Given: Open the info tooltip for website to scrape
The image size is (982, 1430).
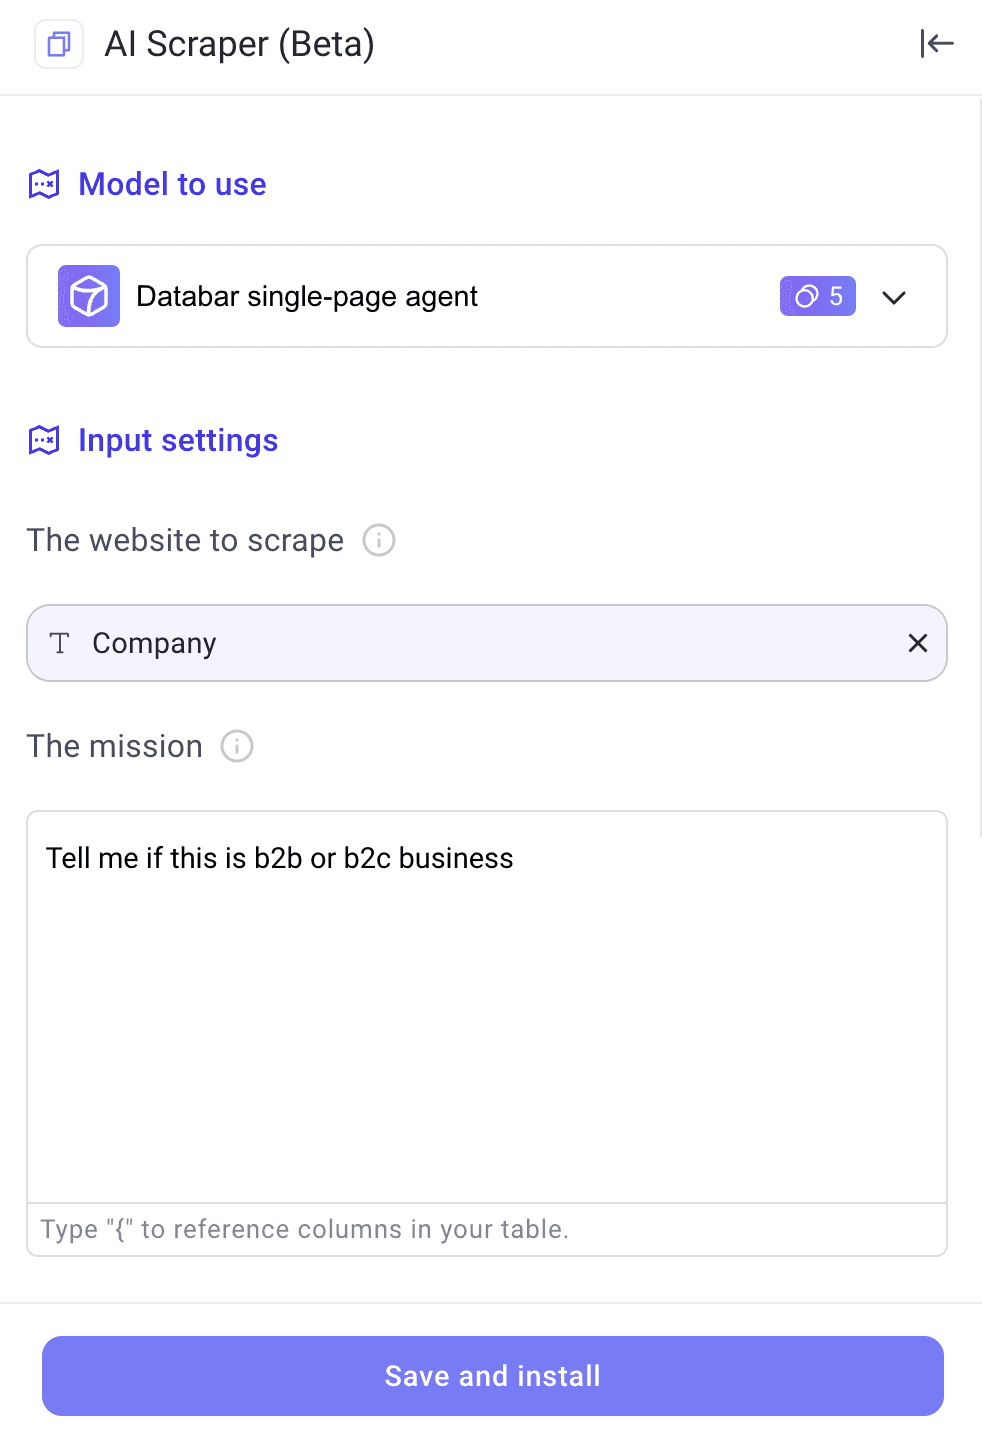Looking at the screenshot, I should click(x=378, y=540).
